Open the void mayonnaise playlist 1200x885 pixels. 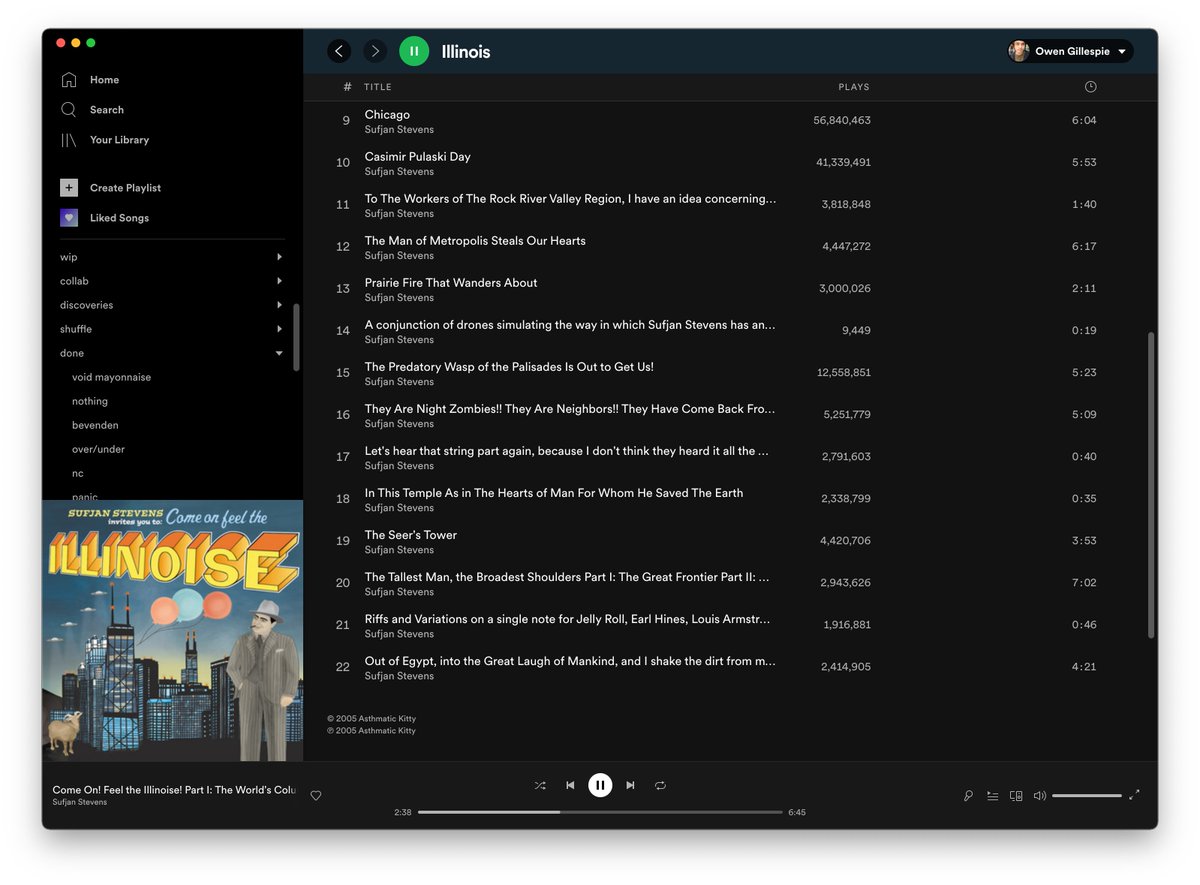112,377
